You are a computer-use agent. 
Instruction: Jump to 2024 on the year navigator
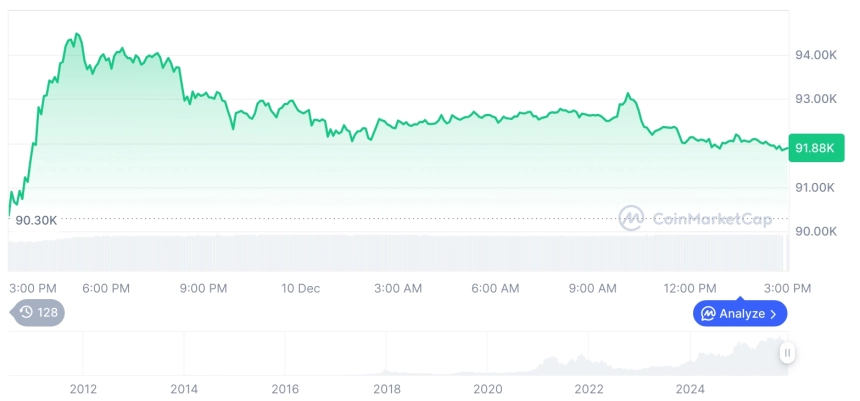coord(690,389)
